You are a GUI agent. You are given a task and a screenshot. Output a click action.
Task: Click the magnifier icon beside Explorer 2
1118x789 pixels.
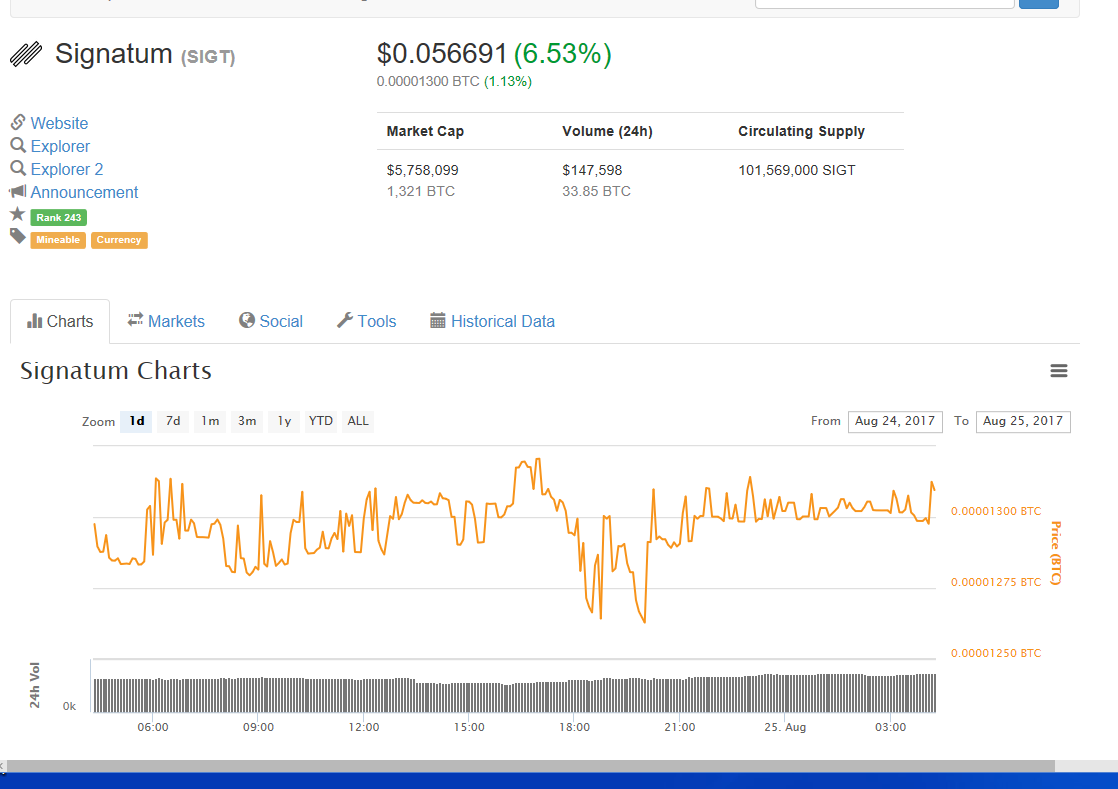[x=18, y=168]
